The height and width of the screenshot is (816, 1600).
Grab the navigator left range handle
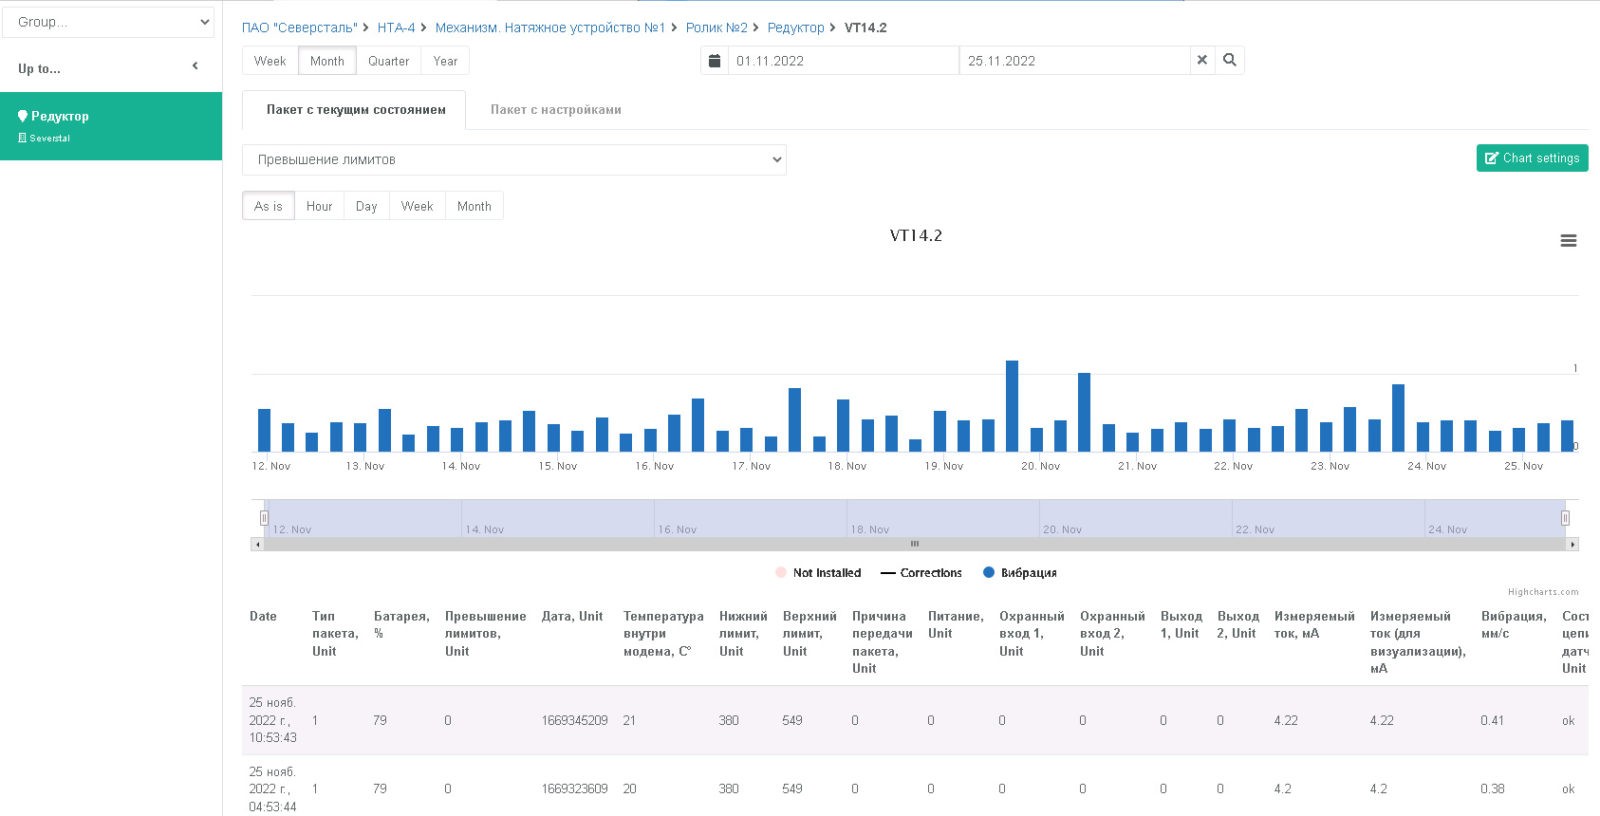pos(264,518)
